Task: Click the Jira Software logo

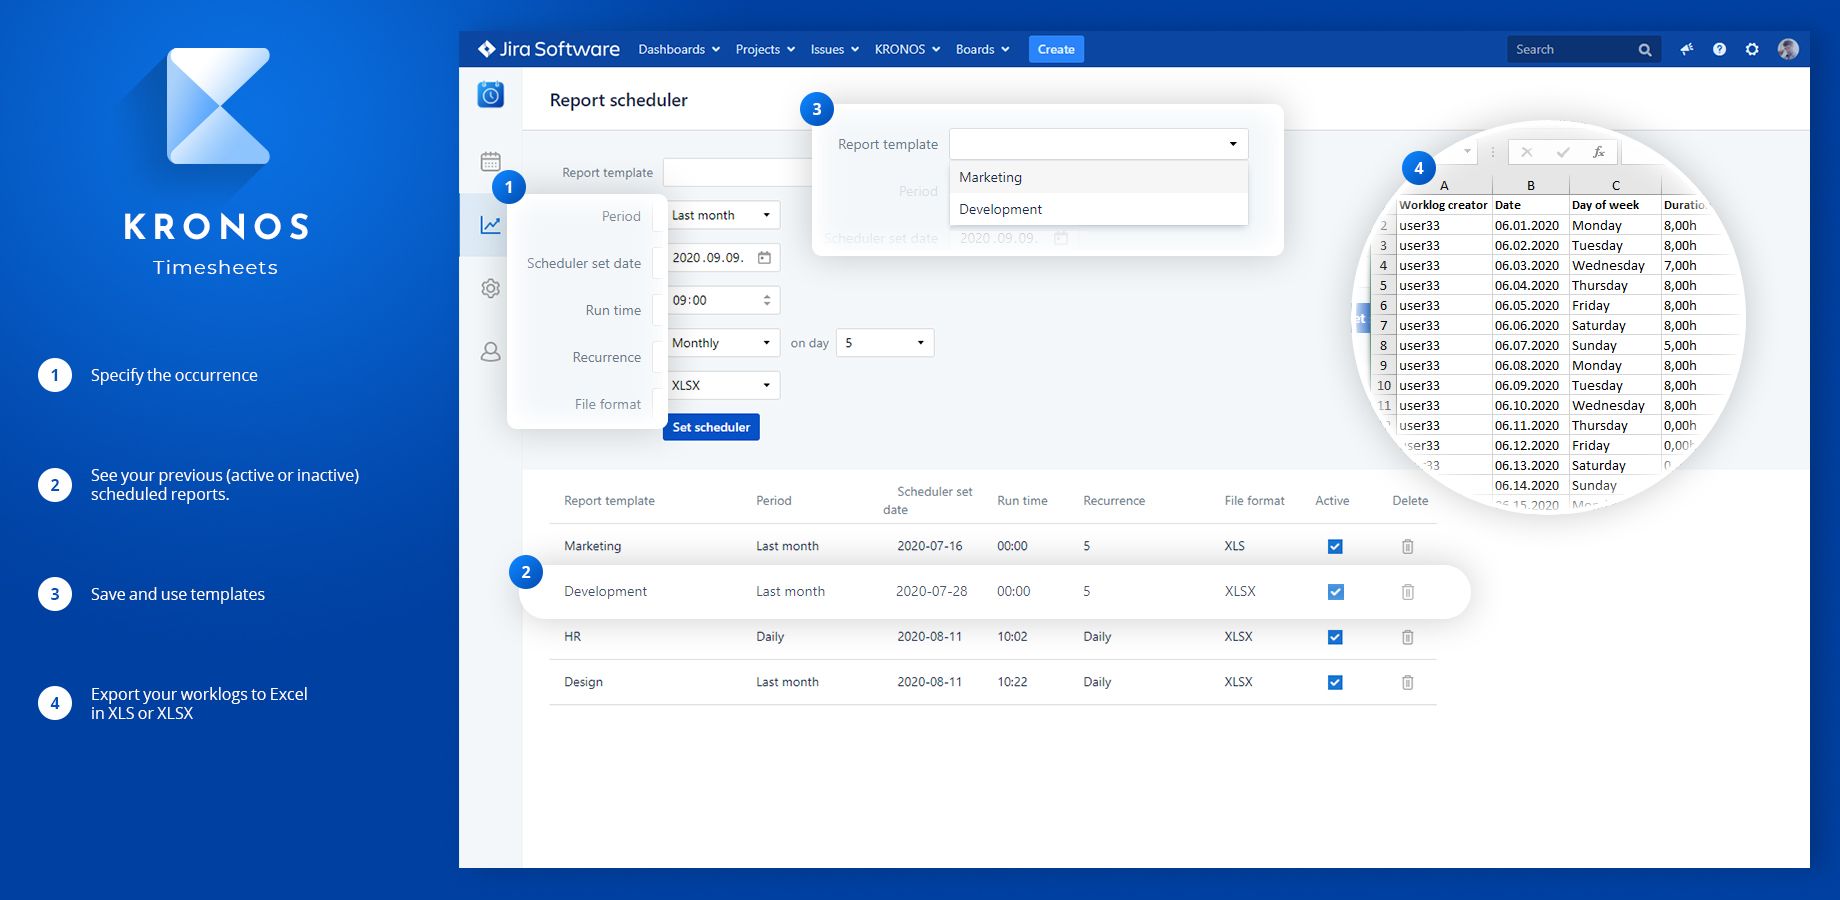Action: tap(548, 49)
